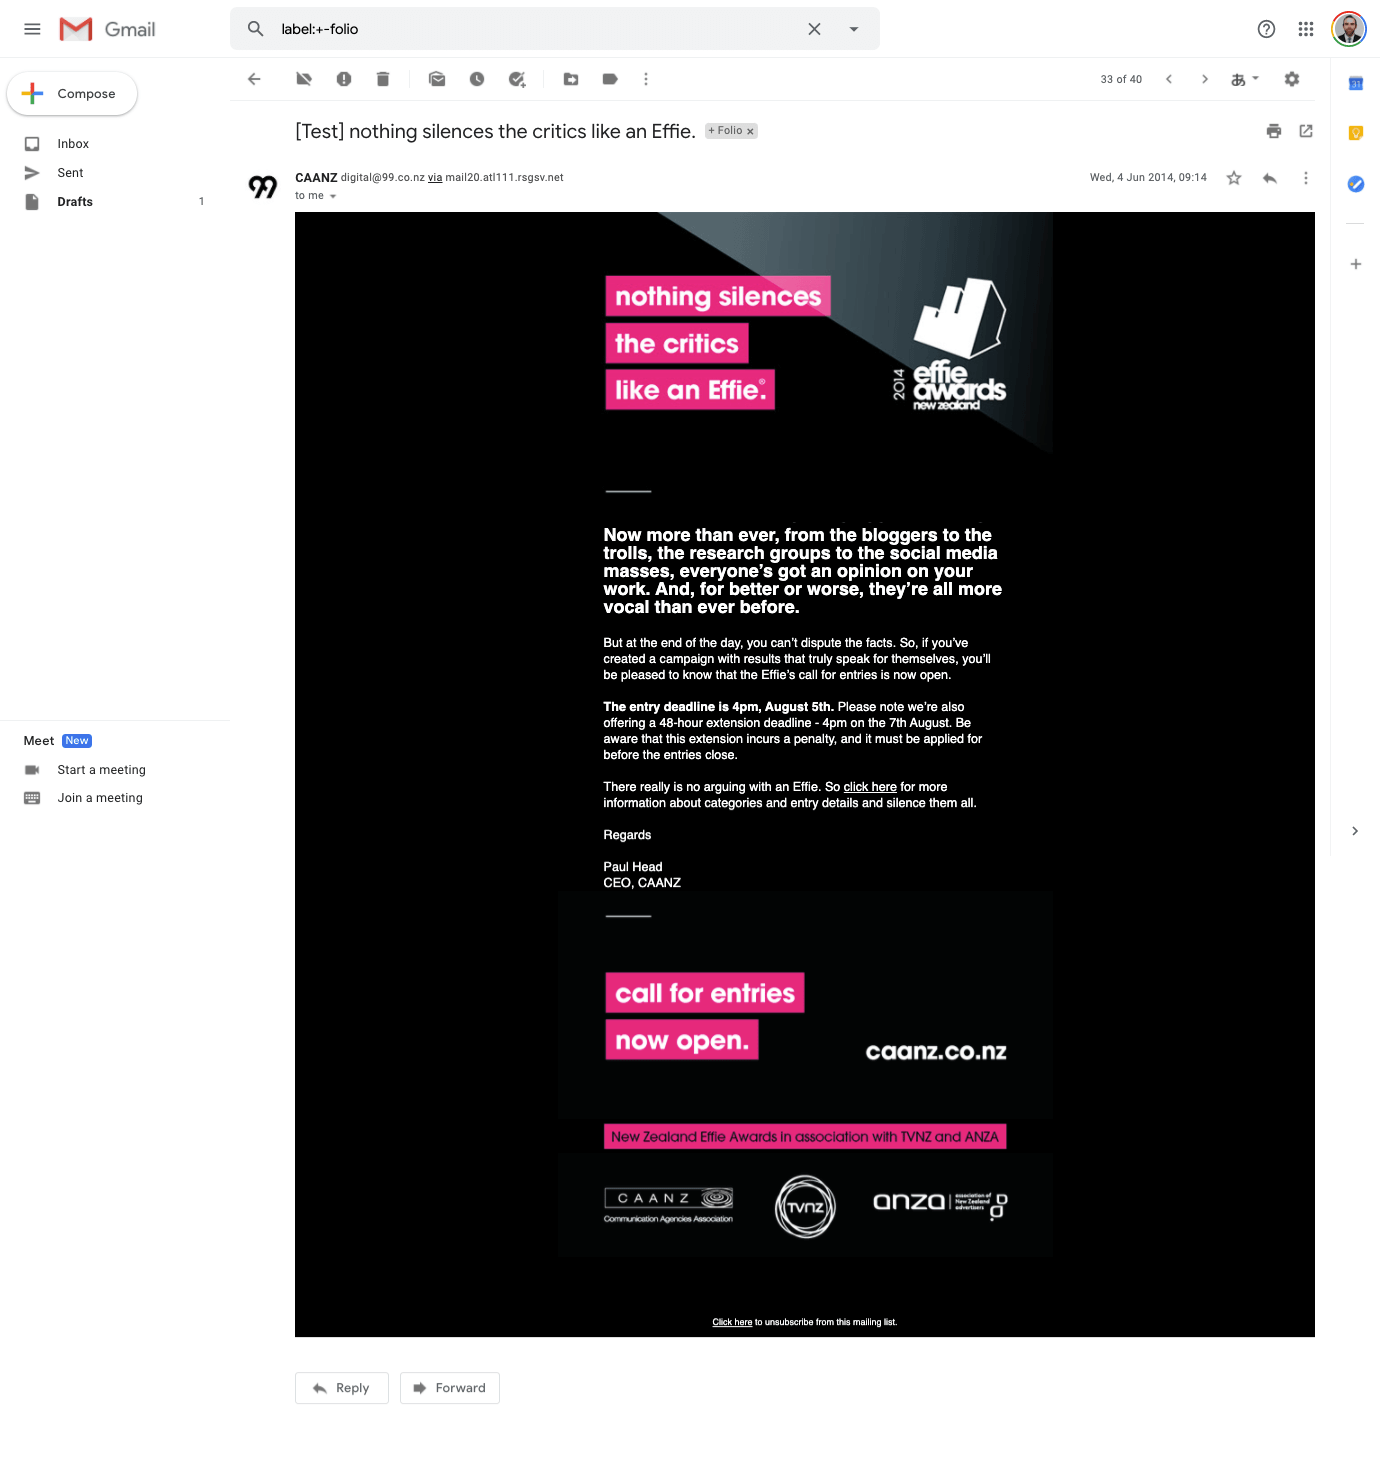Open the Labels icon in toolbar

tap(610, 79)
